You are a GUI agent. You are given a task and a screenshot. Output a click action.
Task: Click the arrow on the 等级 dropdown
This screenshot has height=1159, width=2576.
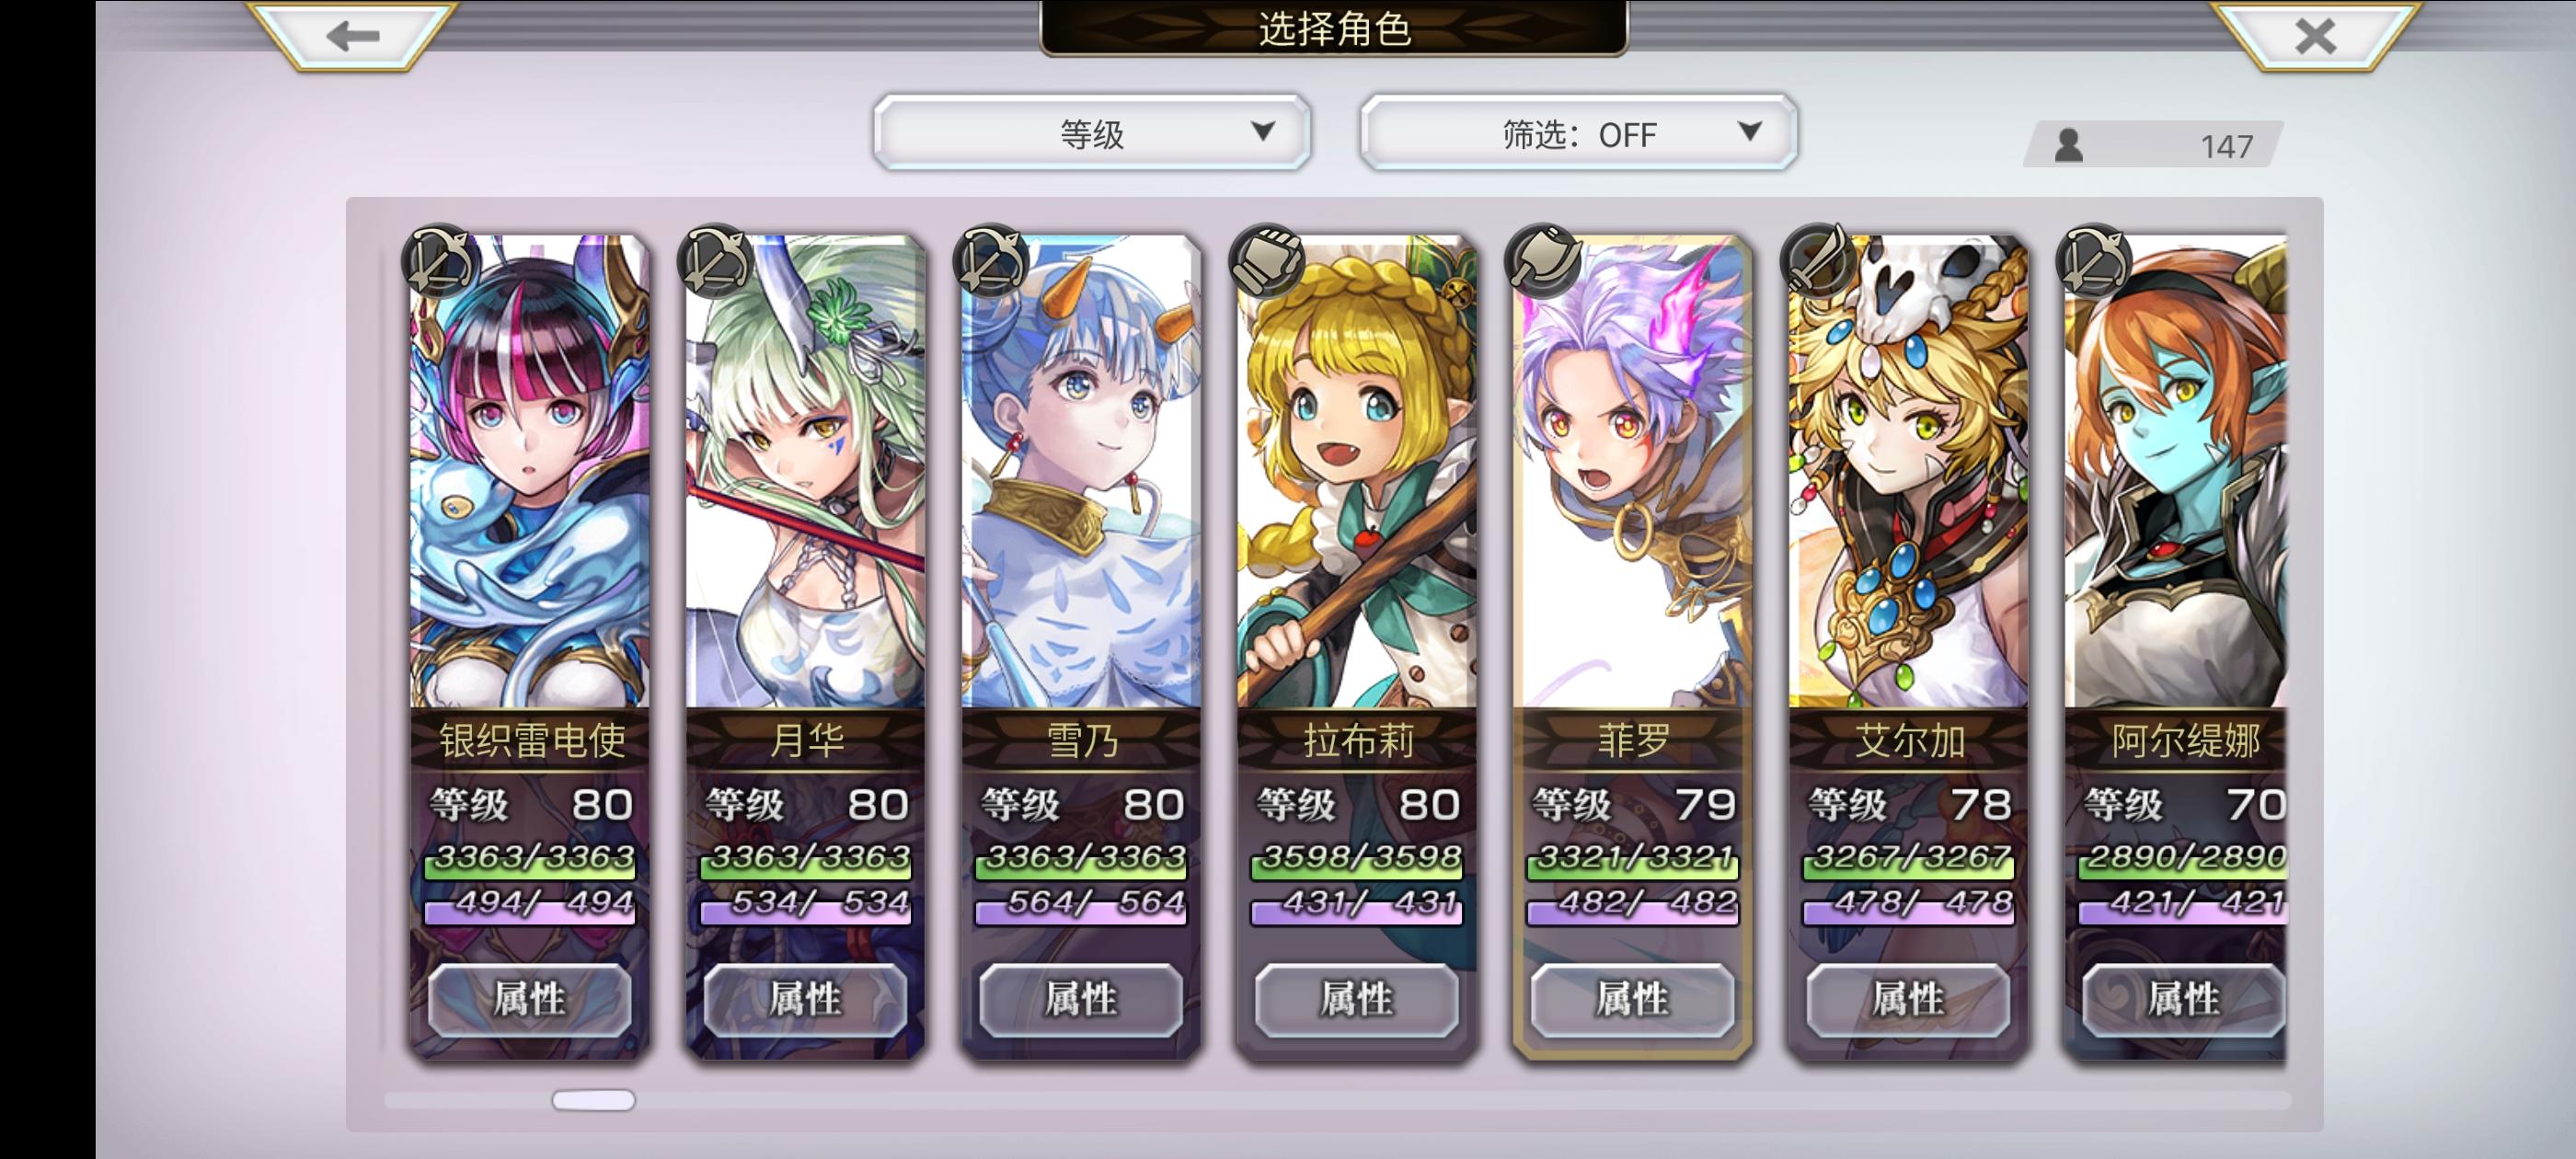click(1263, 131)
